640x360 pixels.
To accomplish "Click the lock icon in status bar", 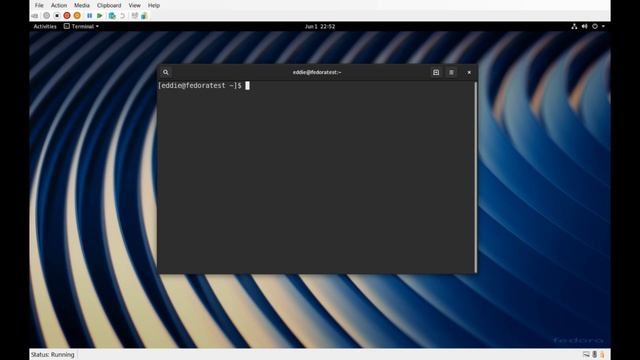I will pos(602,354).
